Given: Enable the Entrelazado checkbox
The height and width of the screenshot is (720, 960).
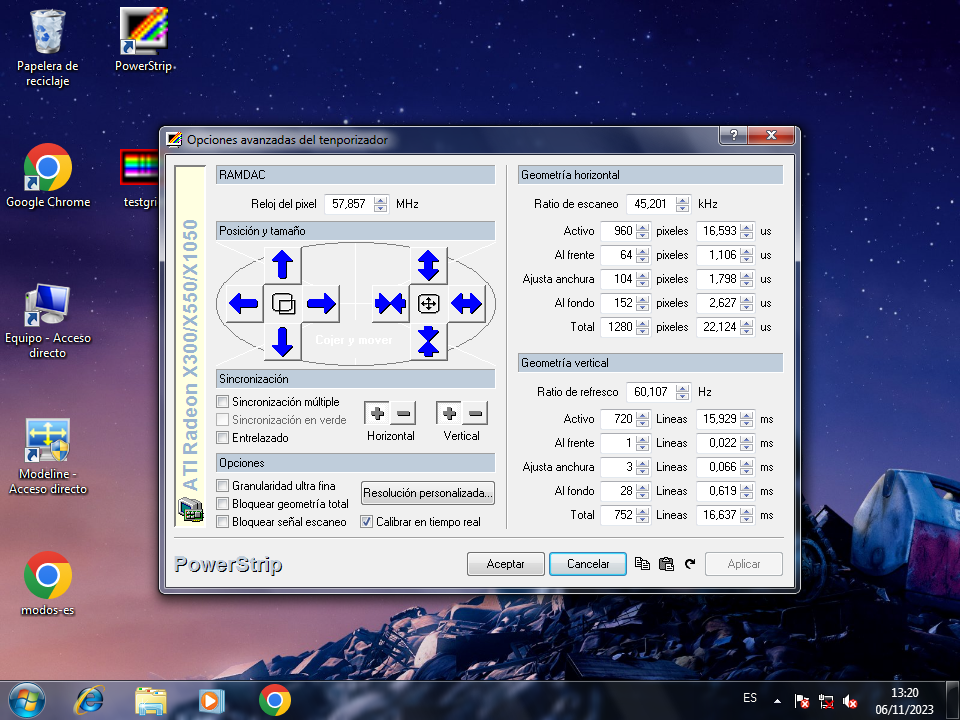Looking at the screenshot, I should (223, 438).
